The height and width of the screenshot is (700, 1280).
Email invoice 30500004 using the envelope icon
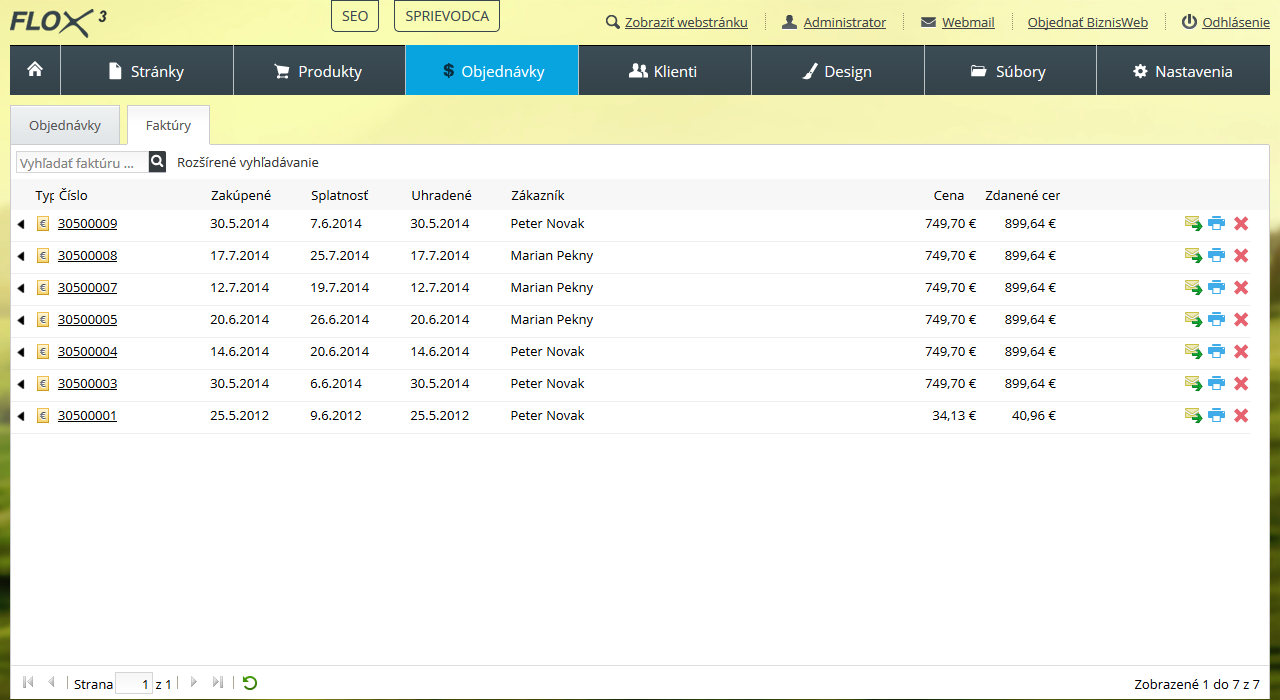click(x=1193, y=352)
